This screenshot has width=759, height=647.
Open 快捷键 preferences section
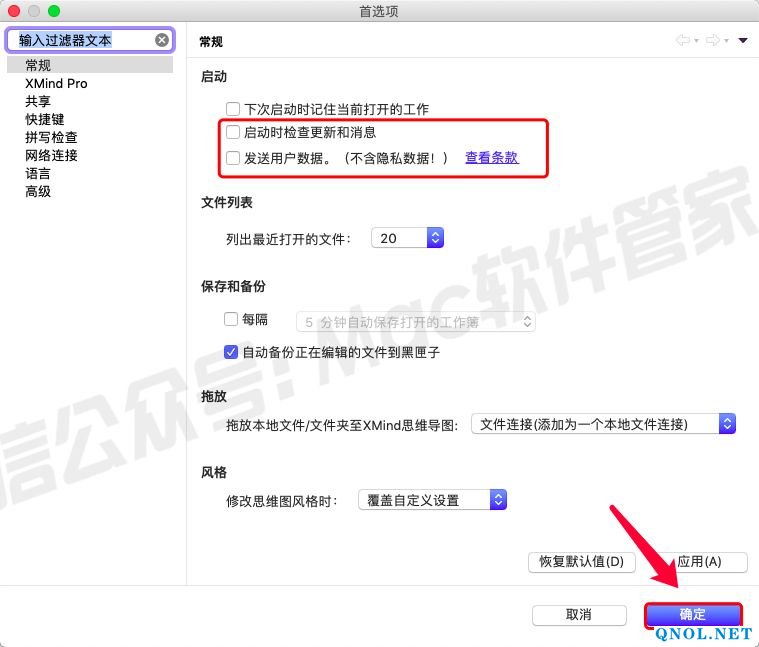[45, 119]
